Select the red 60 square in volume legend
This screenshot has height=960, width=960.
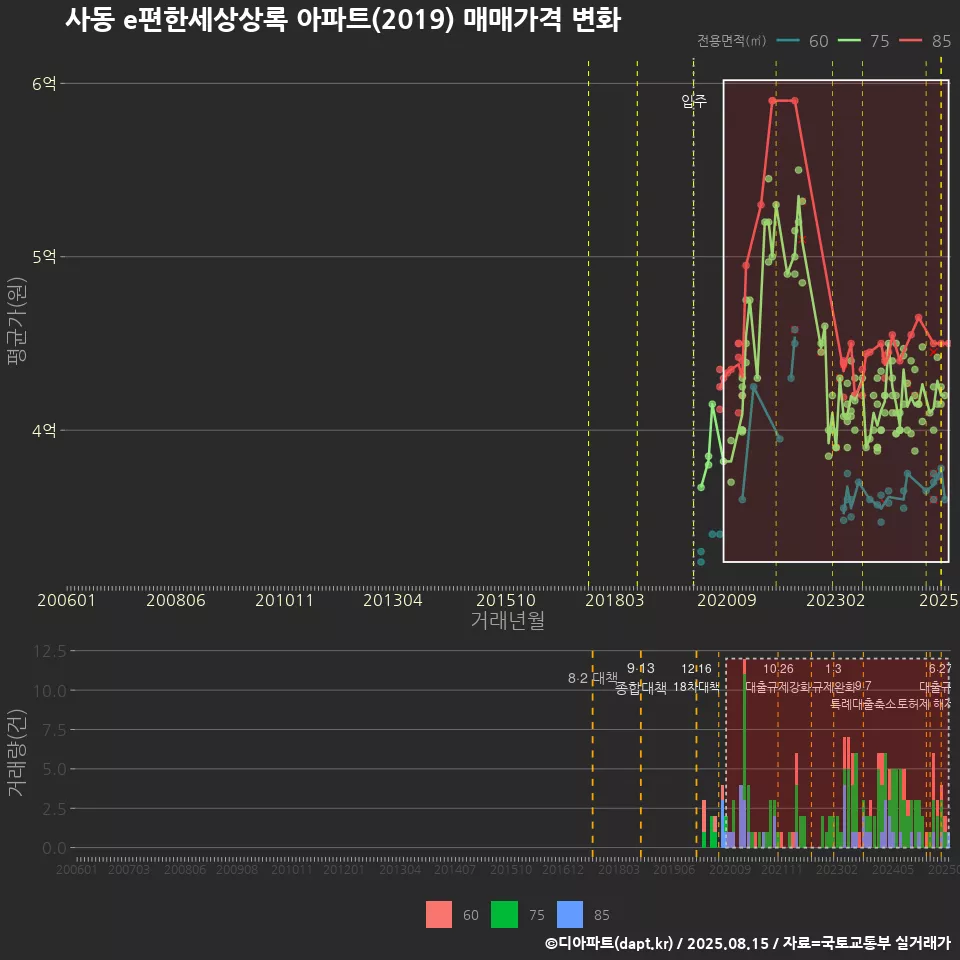point(439,915)
